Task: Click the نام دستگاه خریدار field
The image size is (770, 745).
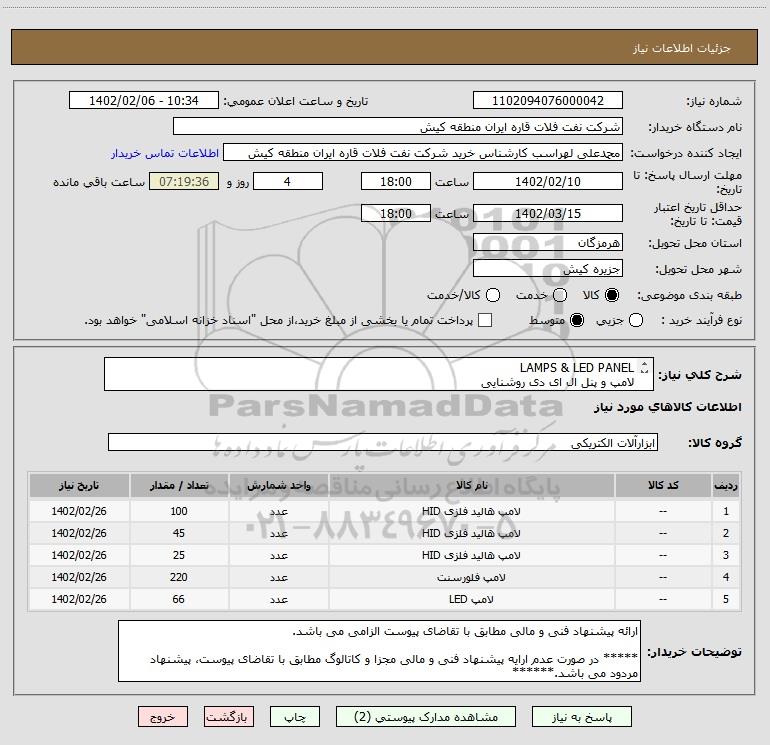Action: point(398,127)
